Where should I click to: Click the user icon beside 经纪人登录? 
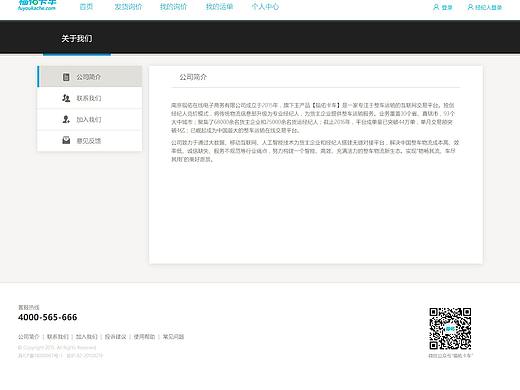tap(470, 7)
